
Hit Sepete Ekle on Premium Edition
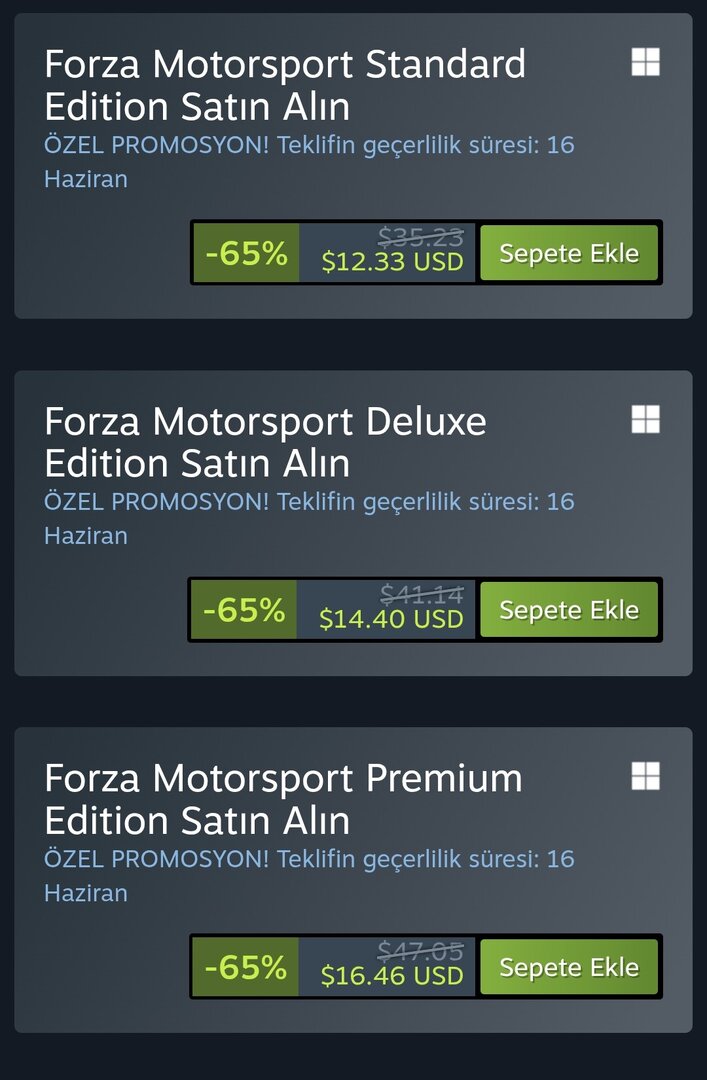coord(569,967)
